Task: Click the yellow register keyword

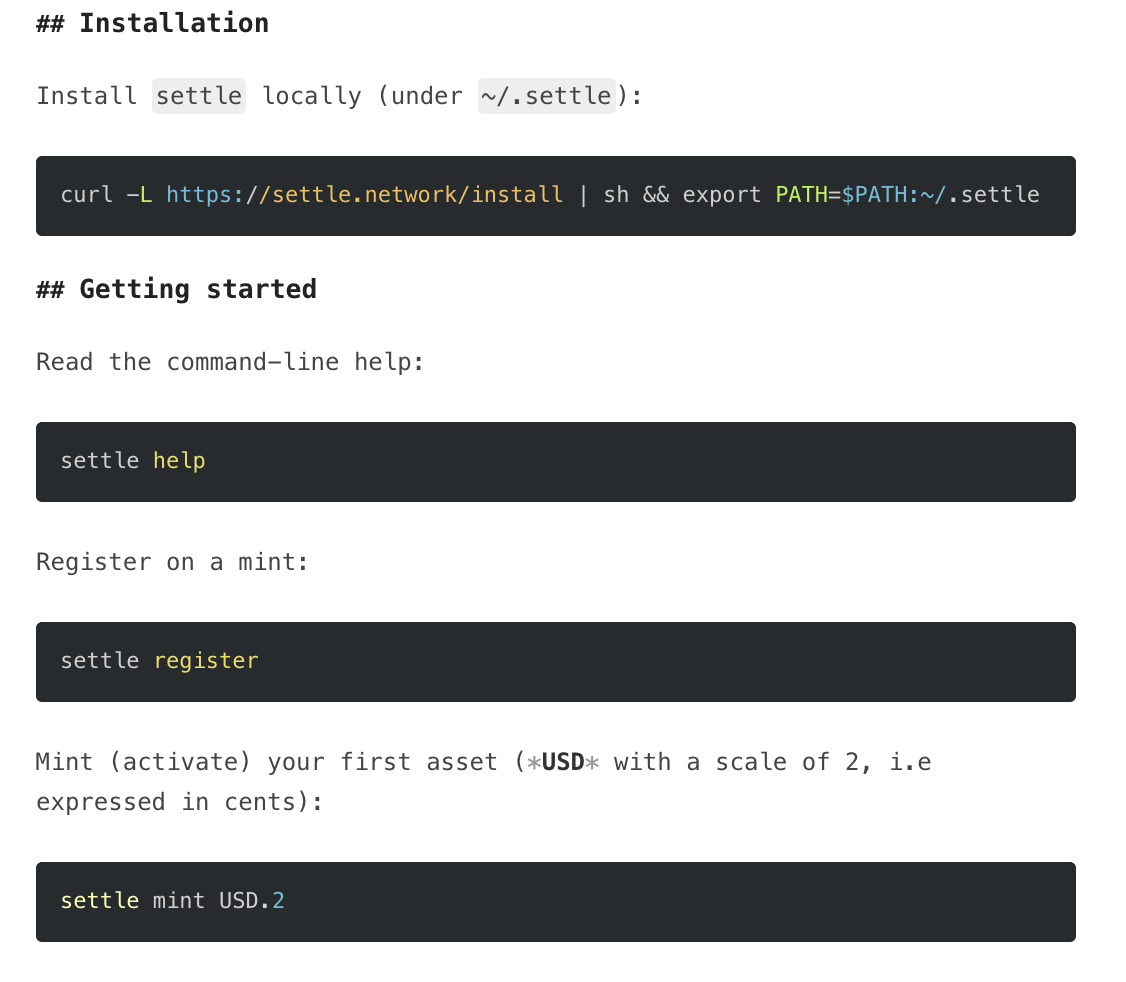Action: tap(206, 661)
